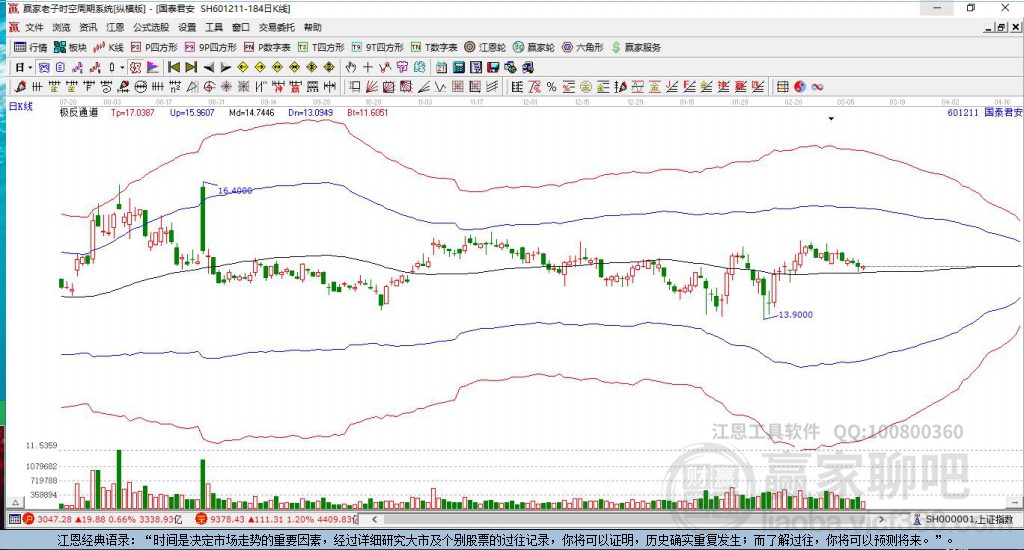
Task: Open the 浏览 menu
Action: pyautogui.click(x=61, y=27)
